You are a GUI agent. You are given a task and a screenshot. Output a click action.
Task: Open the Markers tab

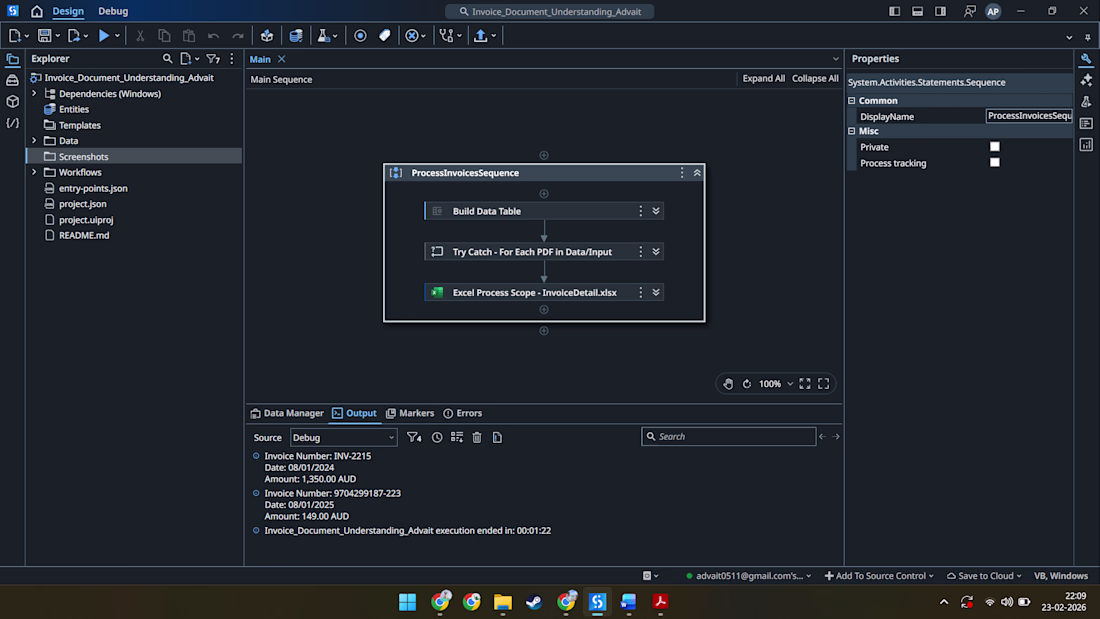pyautogui.click(x=410, y=413)
